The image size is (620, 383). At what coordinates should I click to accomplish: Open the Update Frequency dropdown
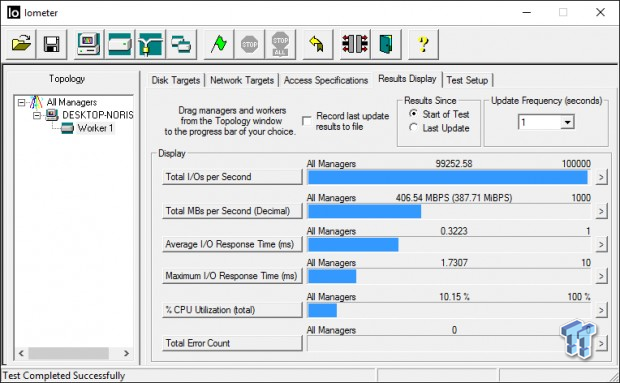[567, 122]
